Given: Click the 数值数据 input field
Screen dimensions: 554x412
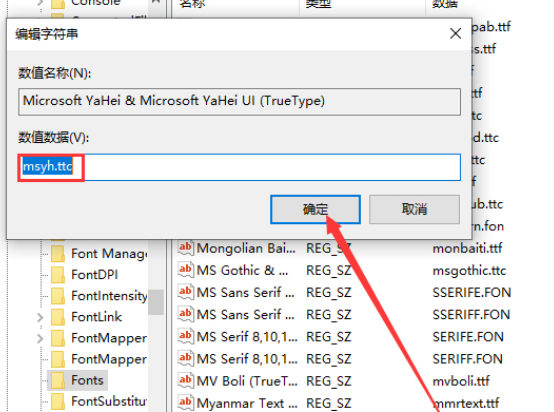Looking at the screenshot, I should point(240,167).
